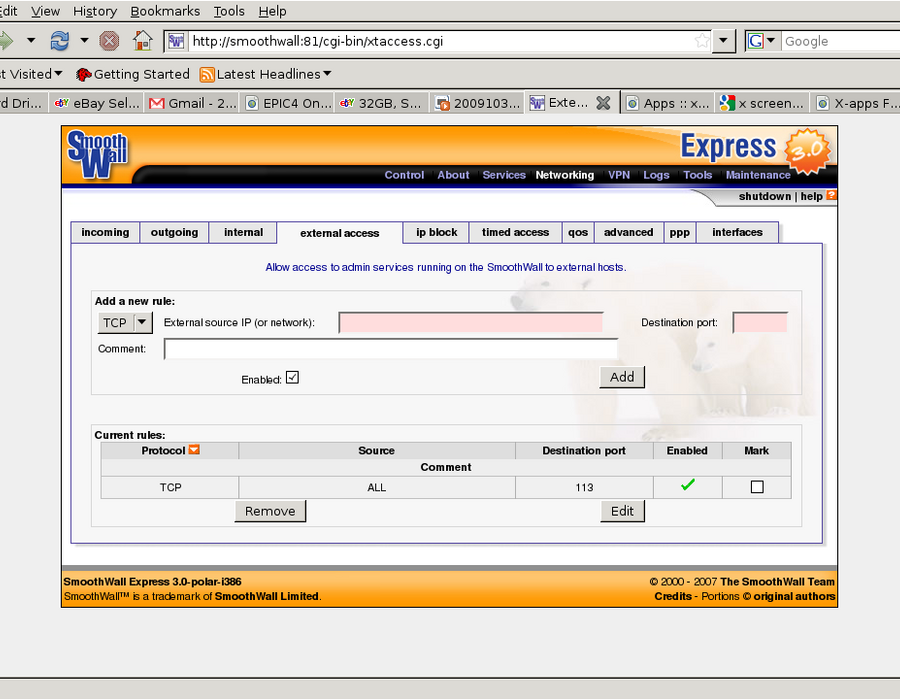Click the Destination port input field
The image size is (900, 700).
[x=760, y=322]
